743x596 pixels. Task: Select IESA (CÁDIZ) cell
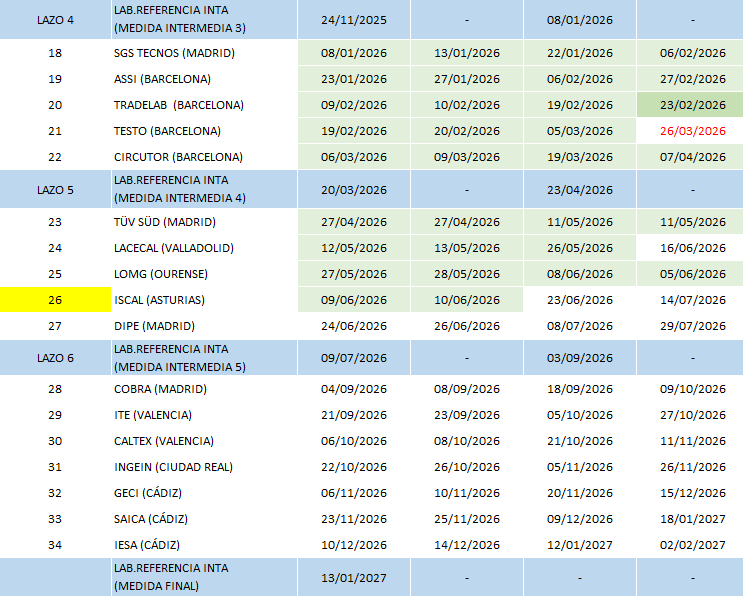[x=204, y=545]
